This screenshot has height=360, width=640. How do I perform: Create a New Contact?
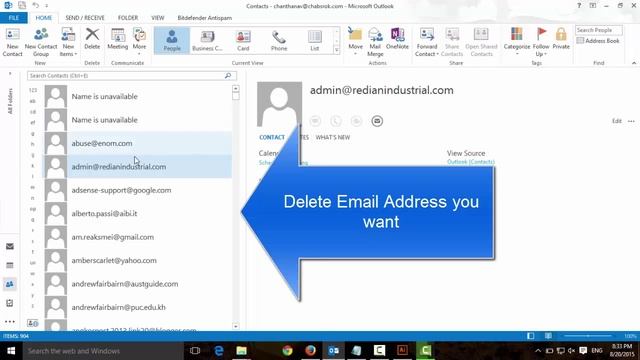(12, 42)
